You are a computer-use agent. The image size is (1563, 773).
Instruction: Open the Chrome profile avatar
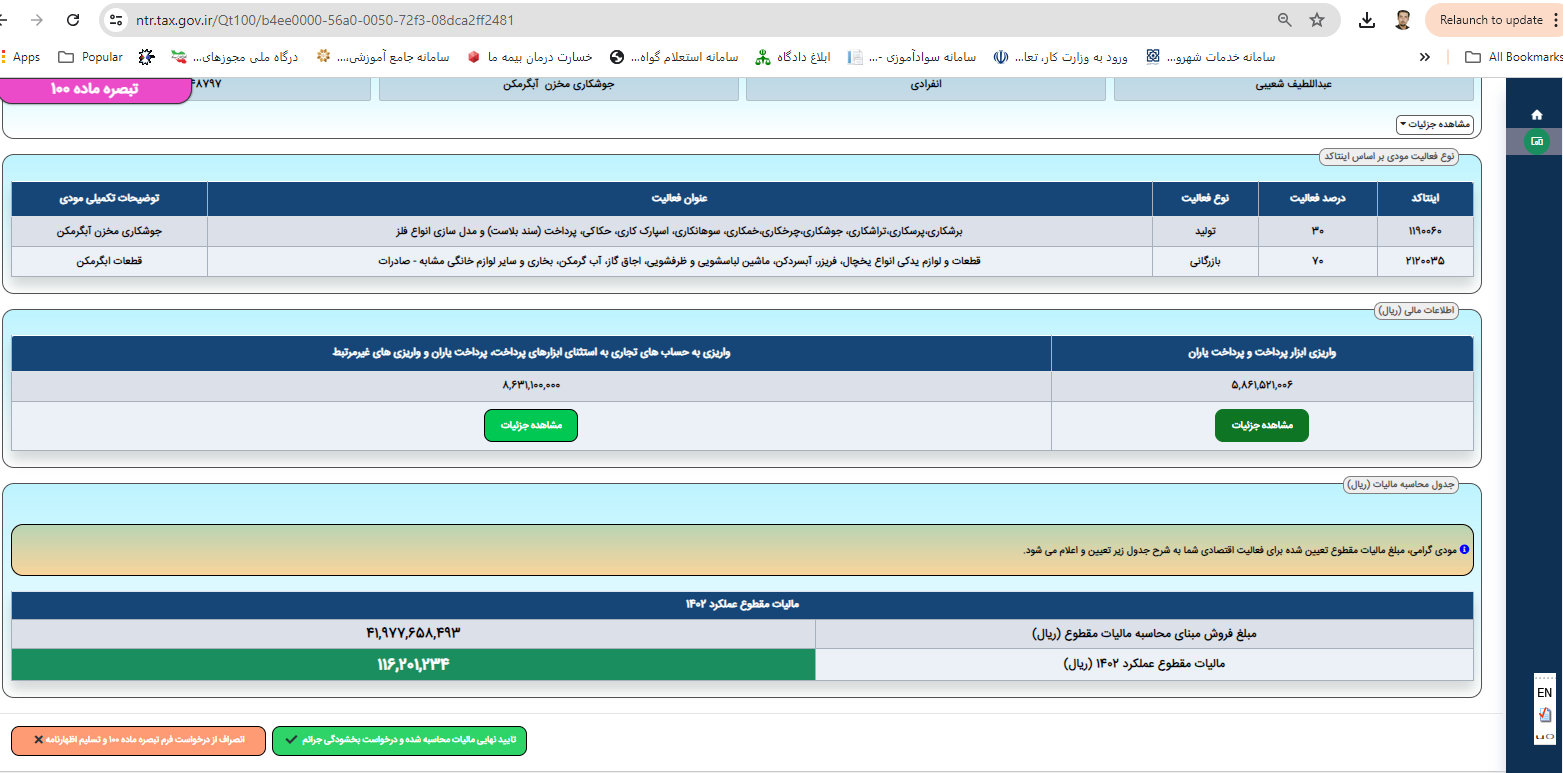tap(1403, 20)
